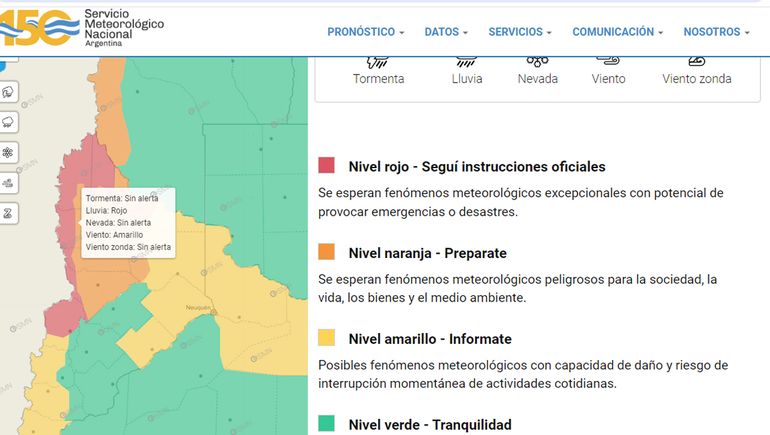Screen dimensions: 770x435
Task: Open the COMUNICACIÓN menu
Action: [x=617, y=32]
